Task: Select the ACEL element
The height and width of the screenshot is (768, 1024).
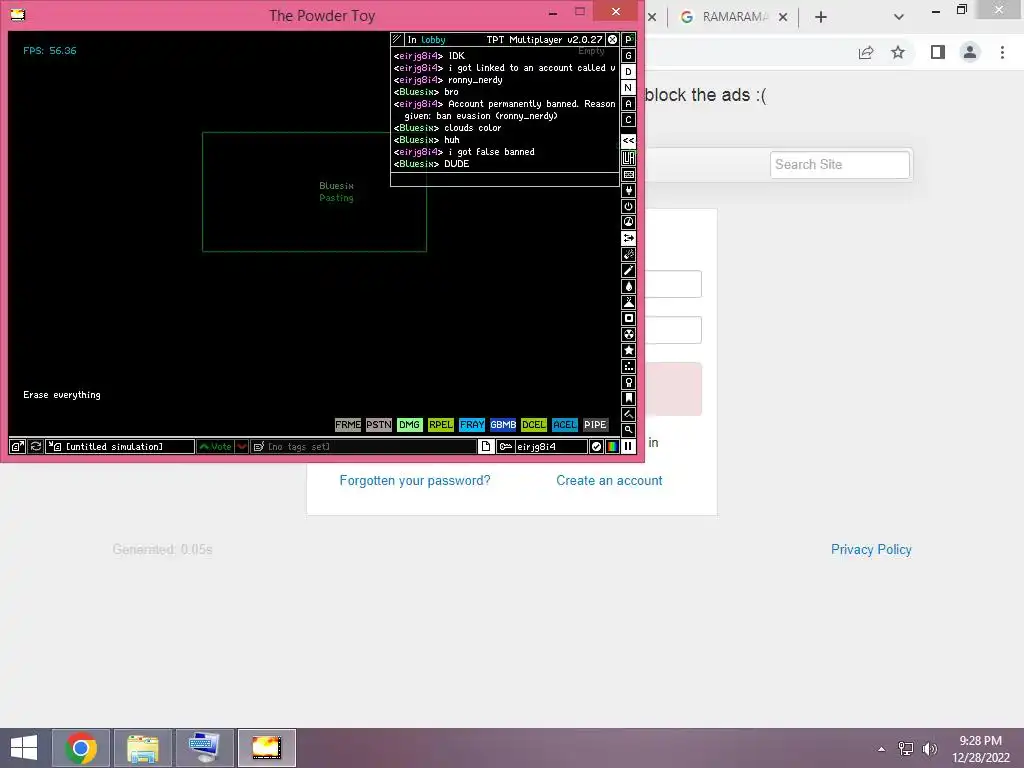Action: point(565,425)
